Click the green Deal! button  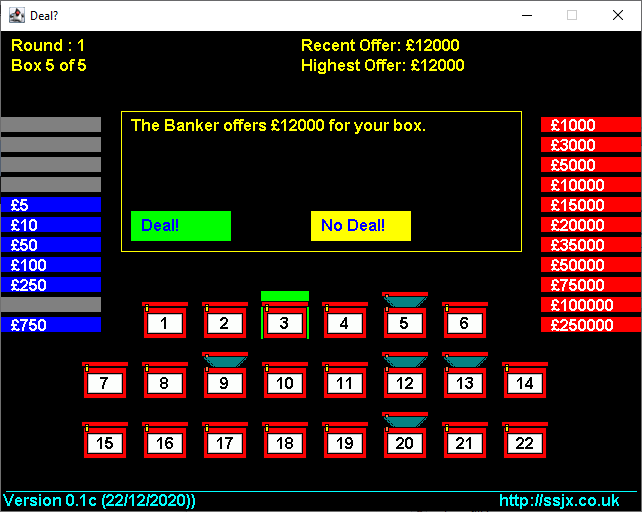click(x=181, y=226)
